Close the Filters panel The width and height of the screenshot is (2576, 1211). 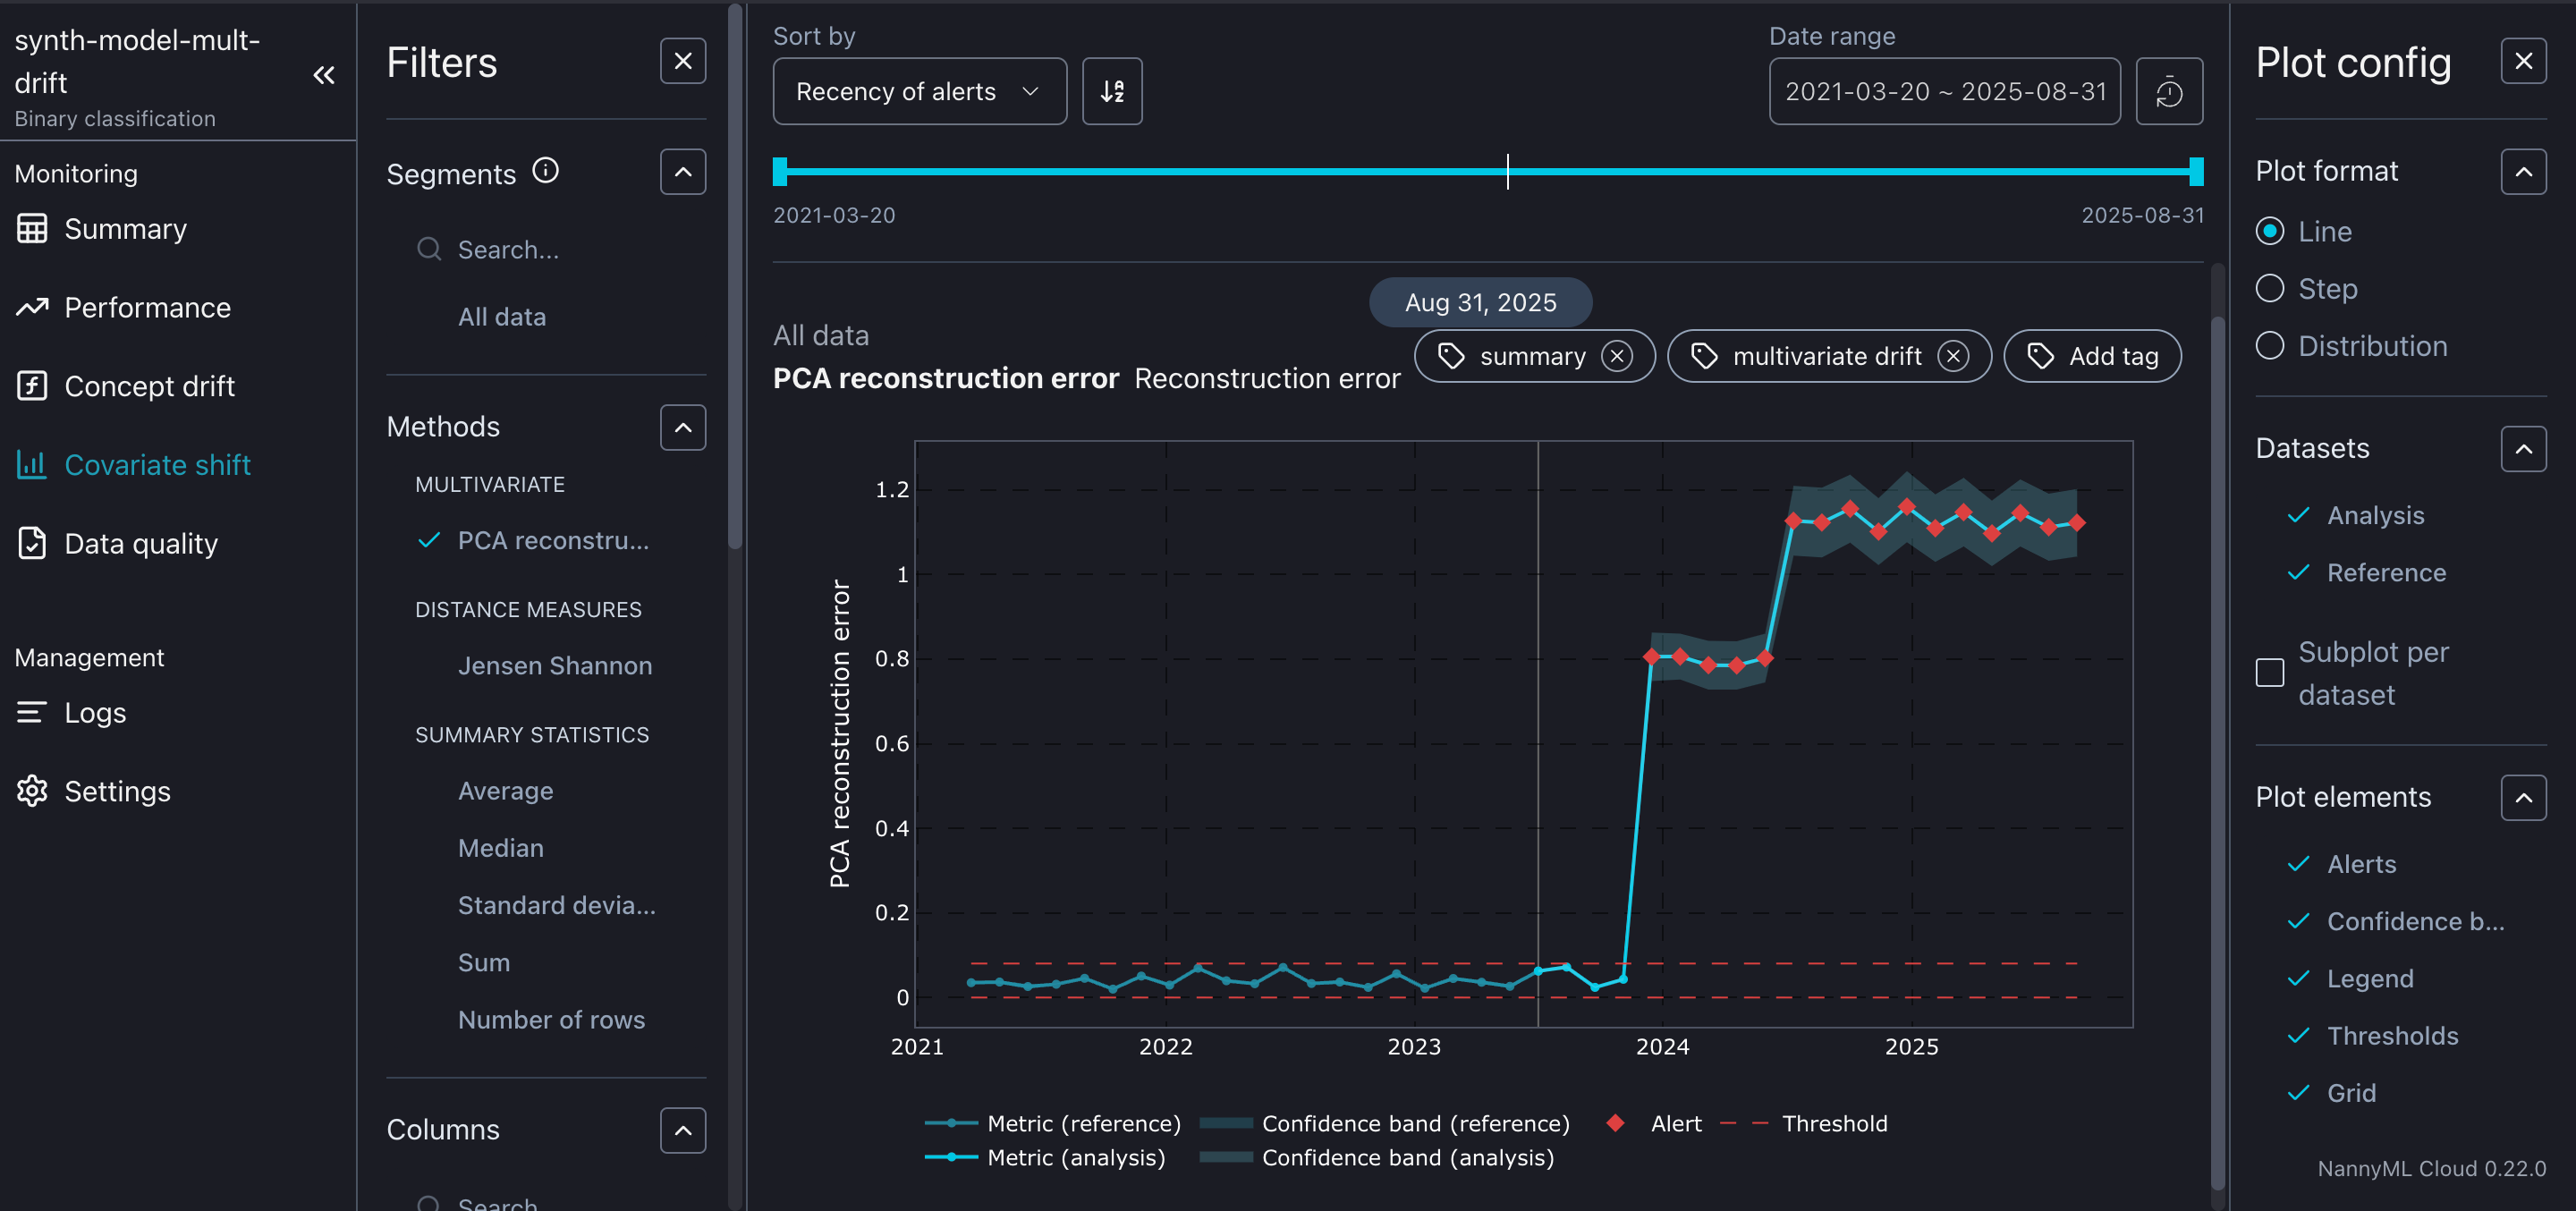point(682,61)
